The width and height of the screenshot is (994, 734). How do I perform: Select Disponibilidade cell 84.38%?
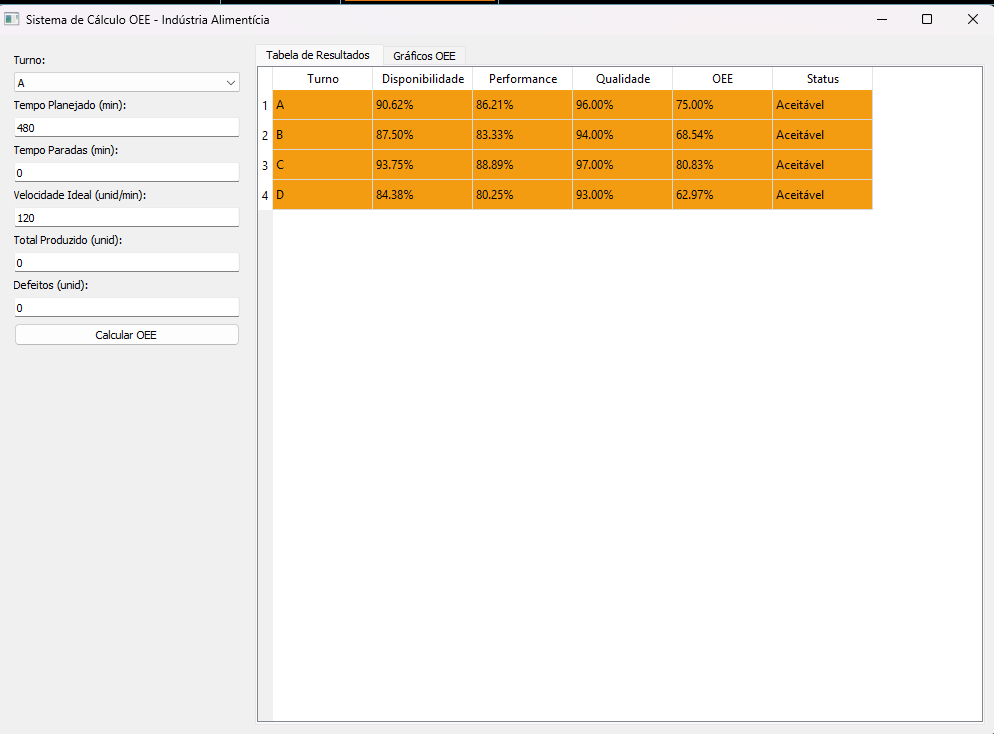(x=423, y=195)
